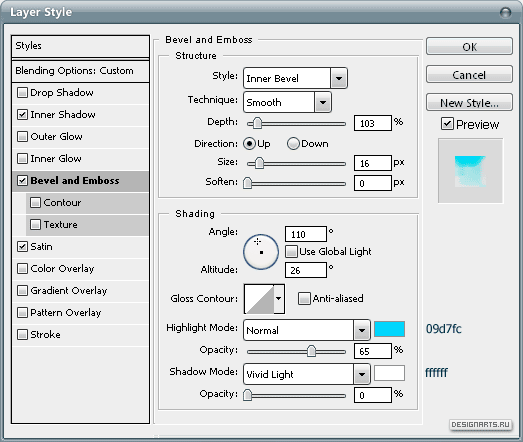
Task: Click the style preview thumbnail
Action: pyautogui.click(x=470, y=171)
